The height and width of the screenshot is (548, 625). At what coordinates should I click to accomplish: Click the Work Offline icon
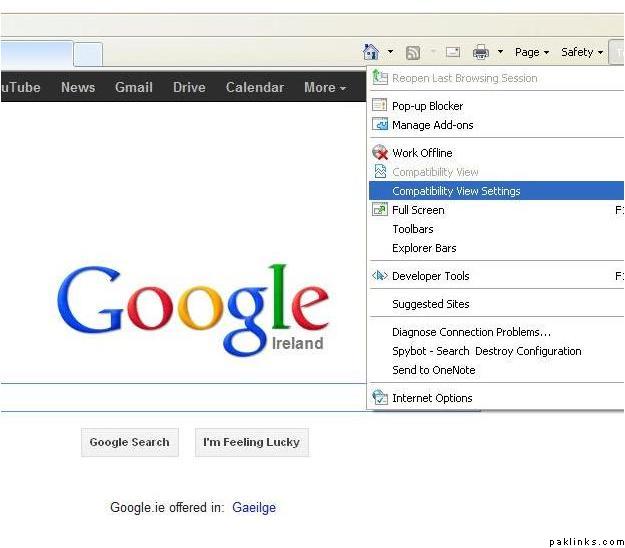point(380,153)
